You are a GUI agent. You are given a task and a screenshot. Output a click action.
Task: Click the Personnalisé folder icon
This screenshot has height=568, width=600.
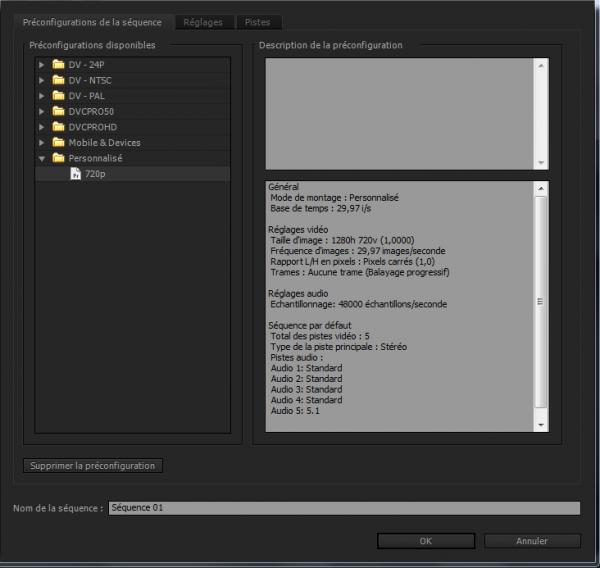[x=59, y=158]
